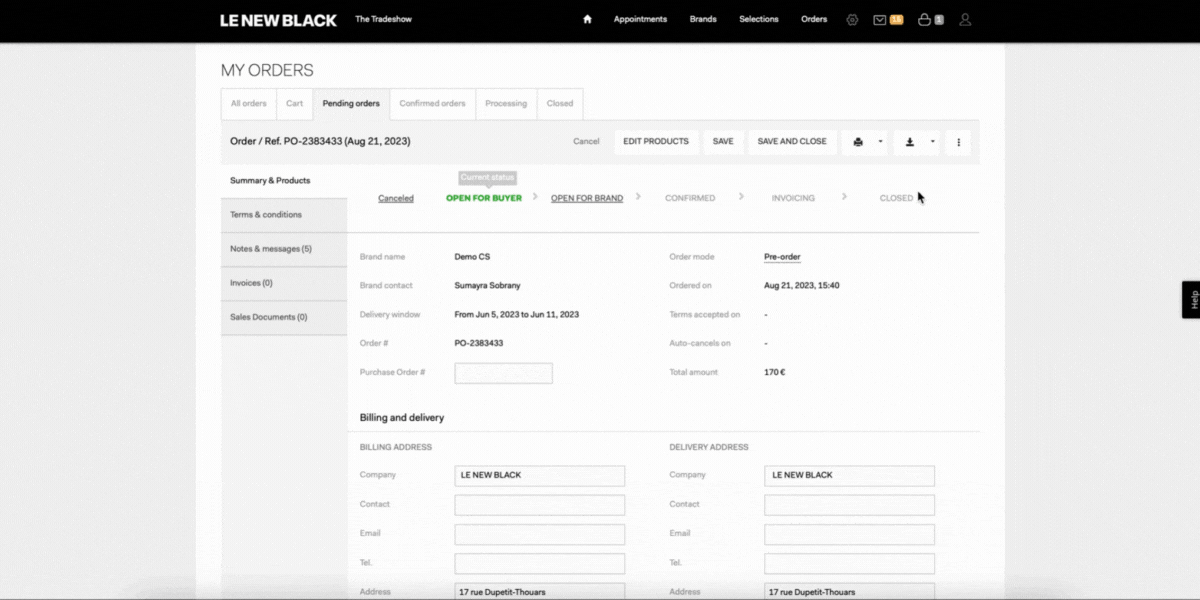Viewport: 1200px width, 600px height.
Task: Print the order with printer icon
Action: (858, 142)
